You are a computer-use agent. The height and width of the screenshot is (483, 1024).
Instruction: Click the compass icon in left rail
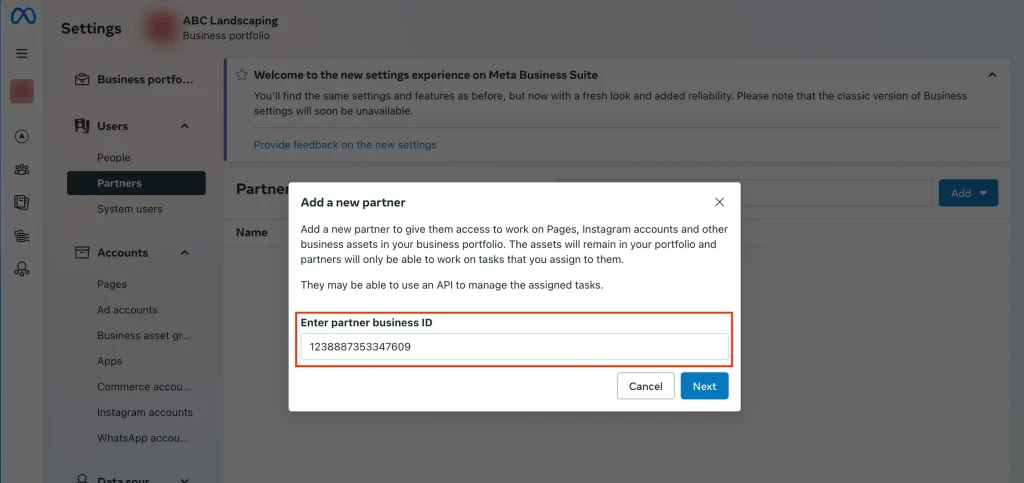[22, 136]
